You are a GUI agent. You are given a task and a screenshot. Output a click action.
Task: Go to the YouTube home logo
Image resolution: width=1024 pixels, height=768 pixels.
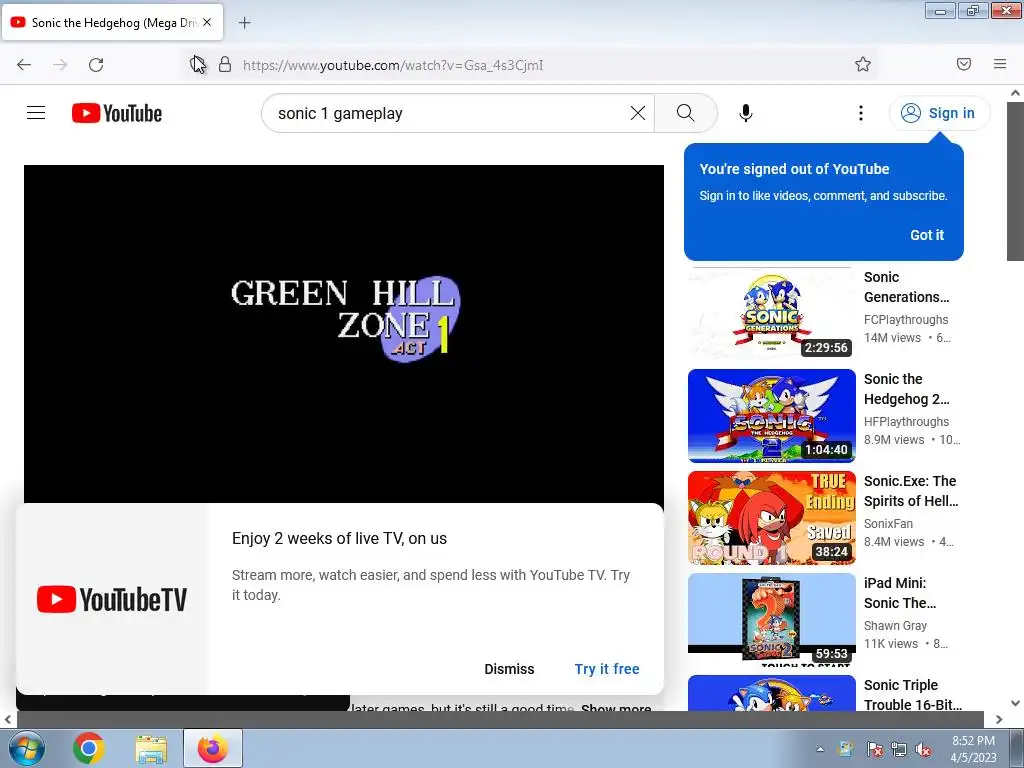[117, 113]
